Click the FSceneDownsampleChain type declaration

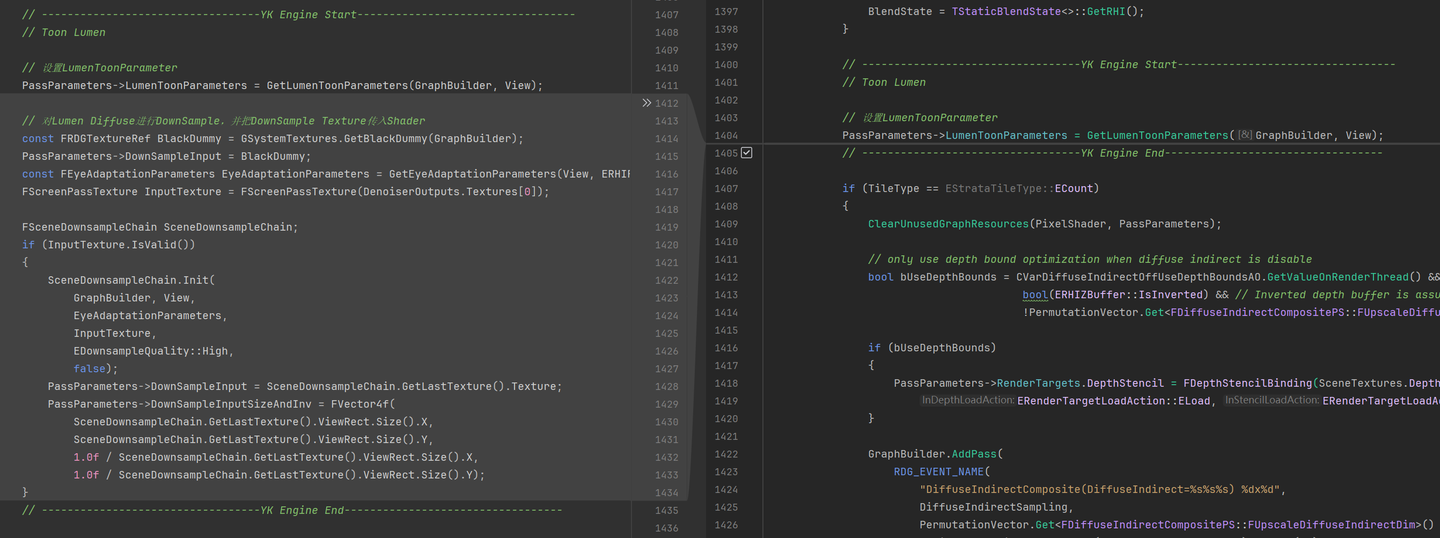tap(90, 227)
